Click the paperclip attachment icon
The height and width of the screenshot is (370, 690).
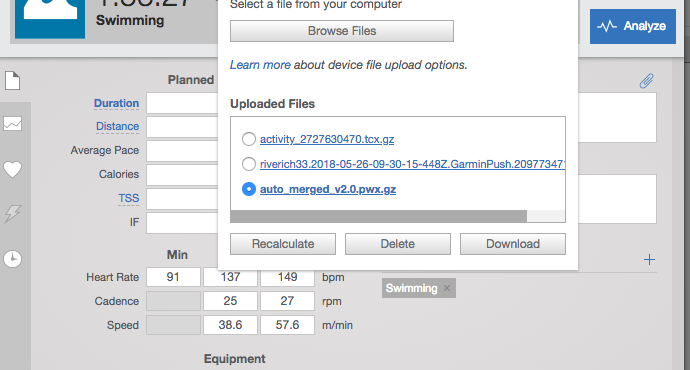pos(646,81)
